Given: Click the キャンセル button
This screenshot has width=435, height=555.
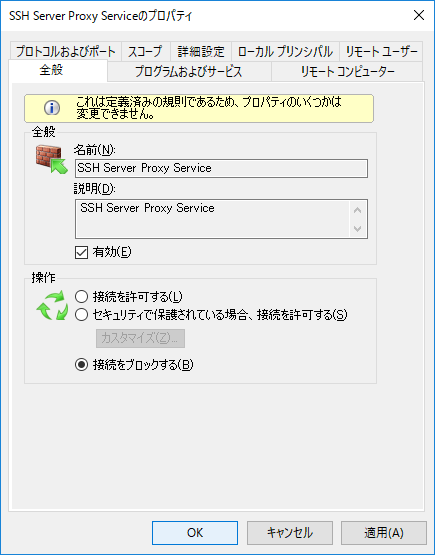Looking at the screenshot, I should point(290,533).
